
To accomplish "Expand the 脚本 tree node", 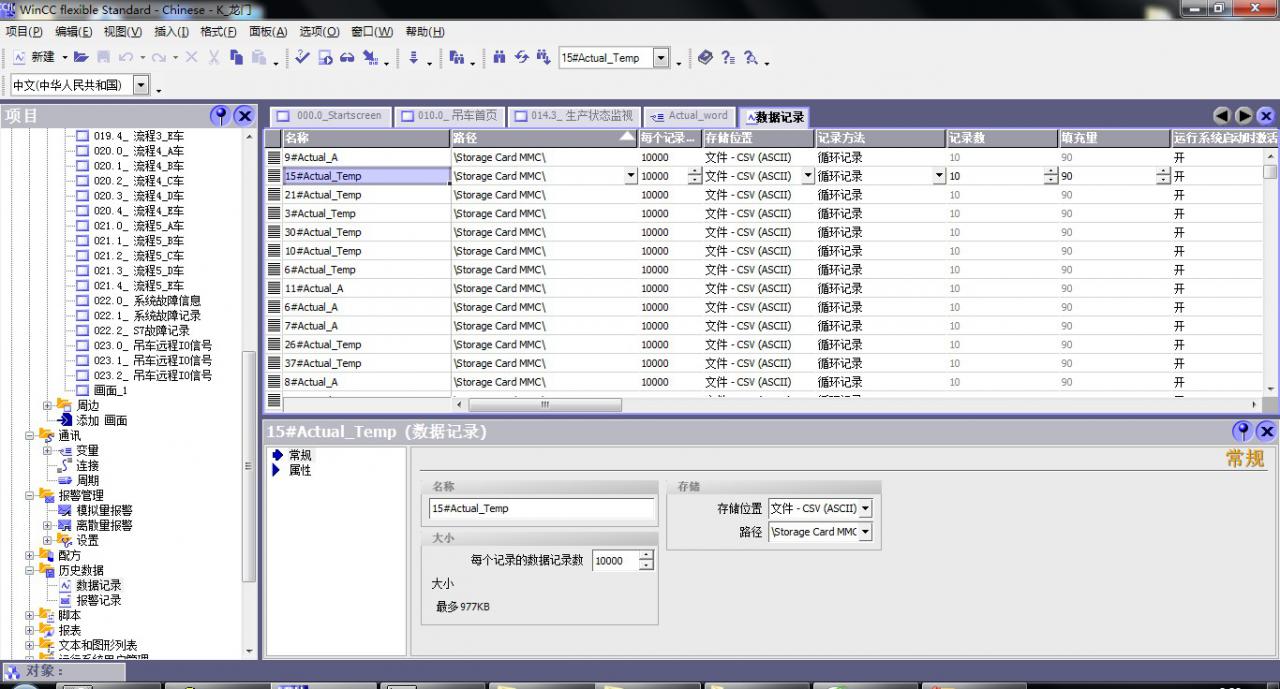I will tap(30, 615).
